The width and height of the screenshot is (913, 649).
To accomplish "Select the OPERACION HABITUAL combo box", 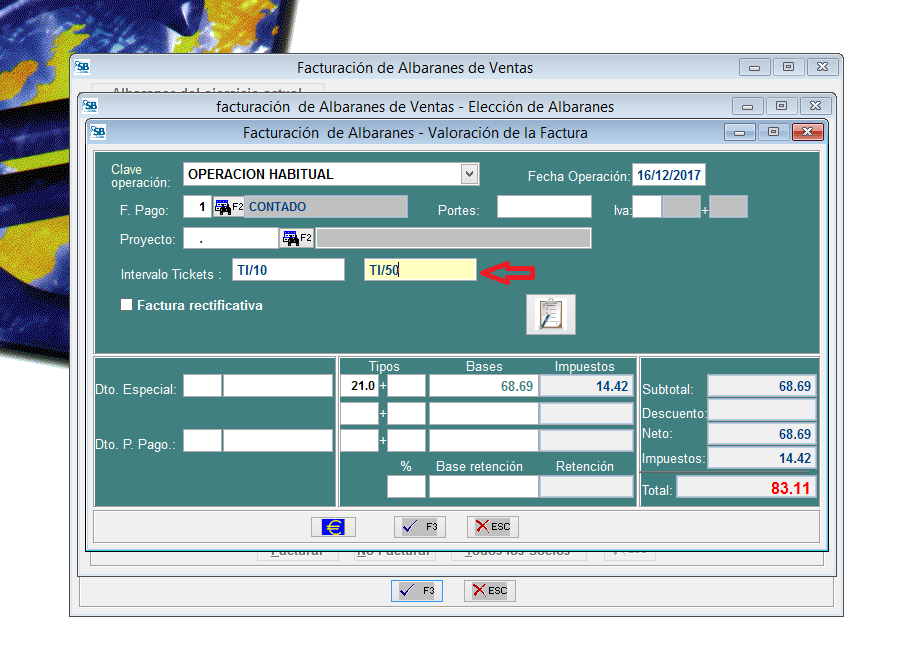I will click(321, 174).
